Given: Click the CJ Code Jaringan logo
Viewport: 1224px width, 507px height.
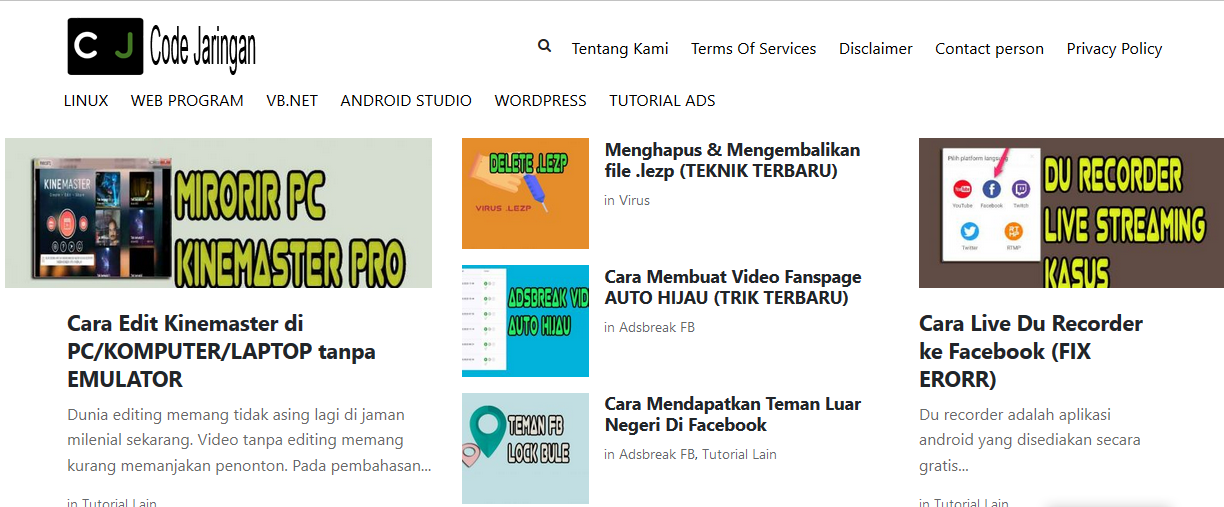Looking at the screenshot, I should [x=162, y=47].
